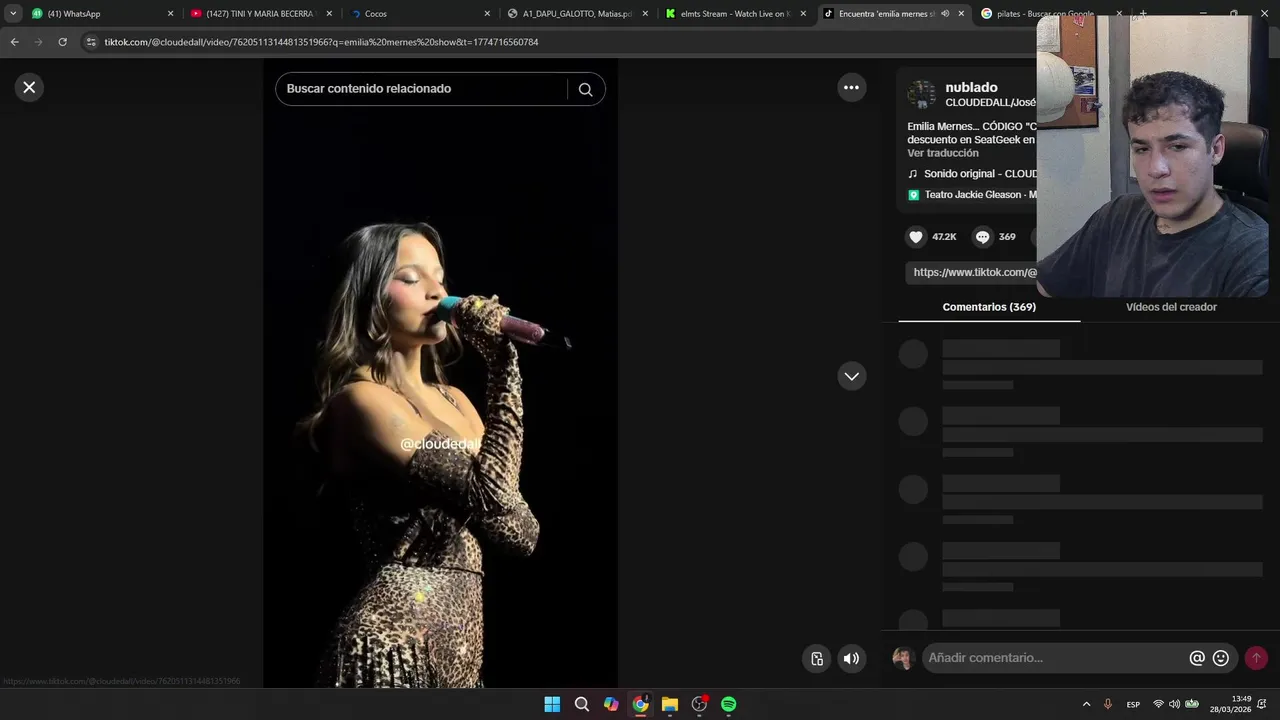Open the tab search dropdown arrow
The width and height of the screenshot is (1280, 720).
tap(13, 14)
